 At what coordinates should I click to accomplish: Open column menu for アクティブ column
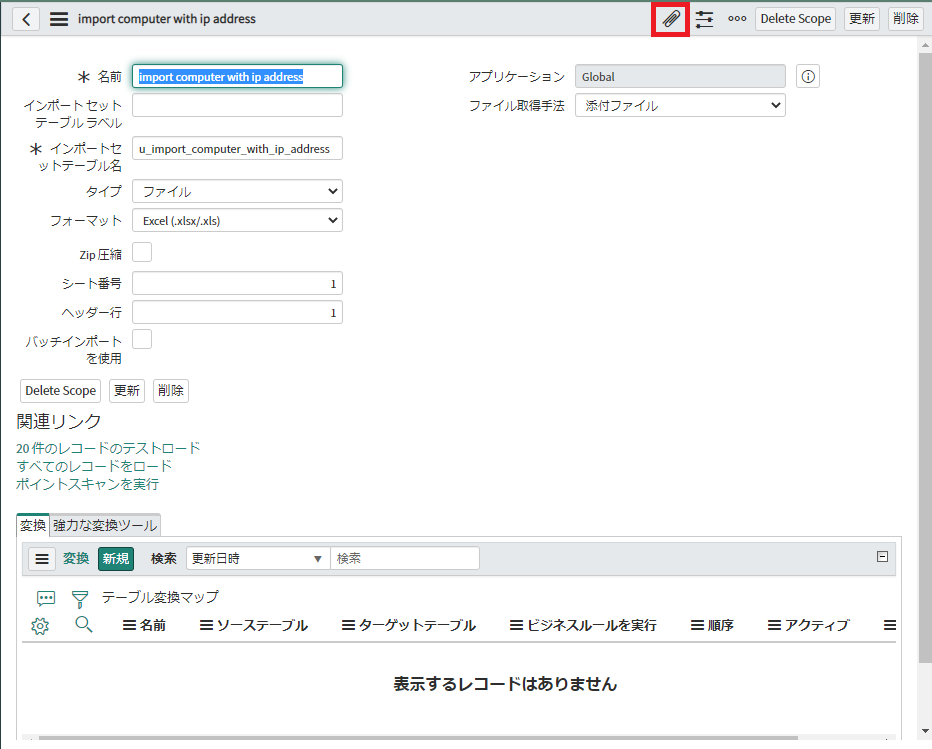[774, 625]
